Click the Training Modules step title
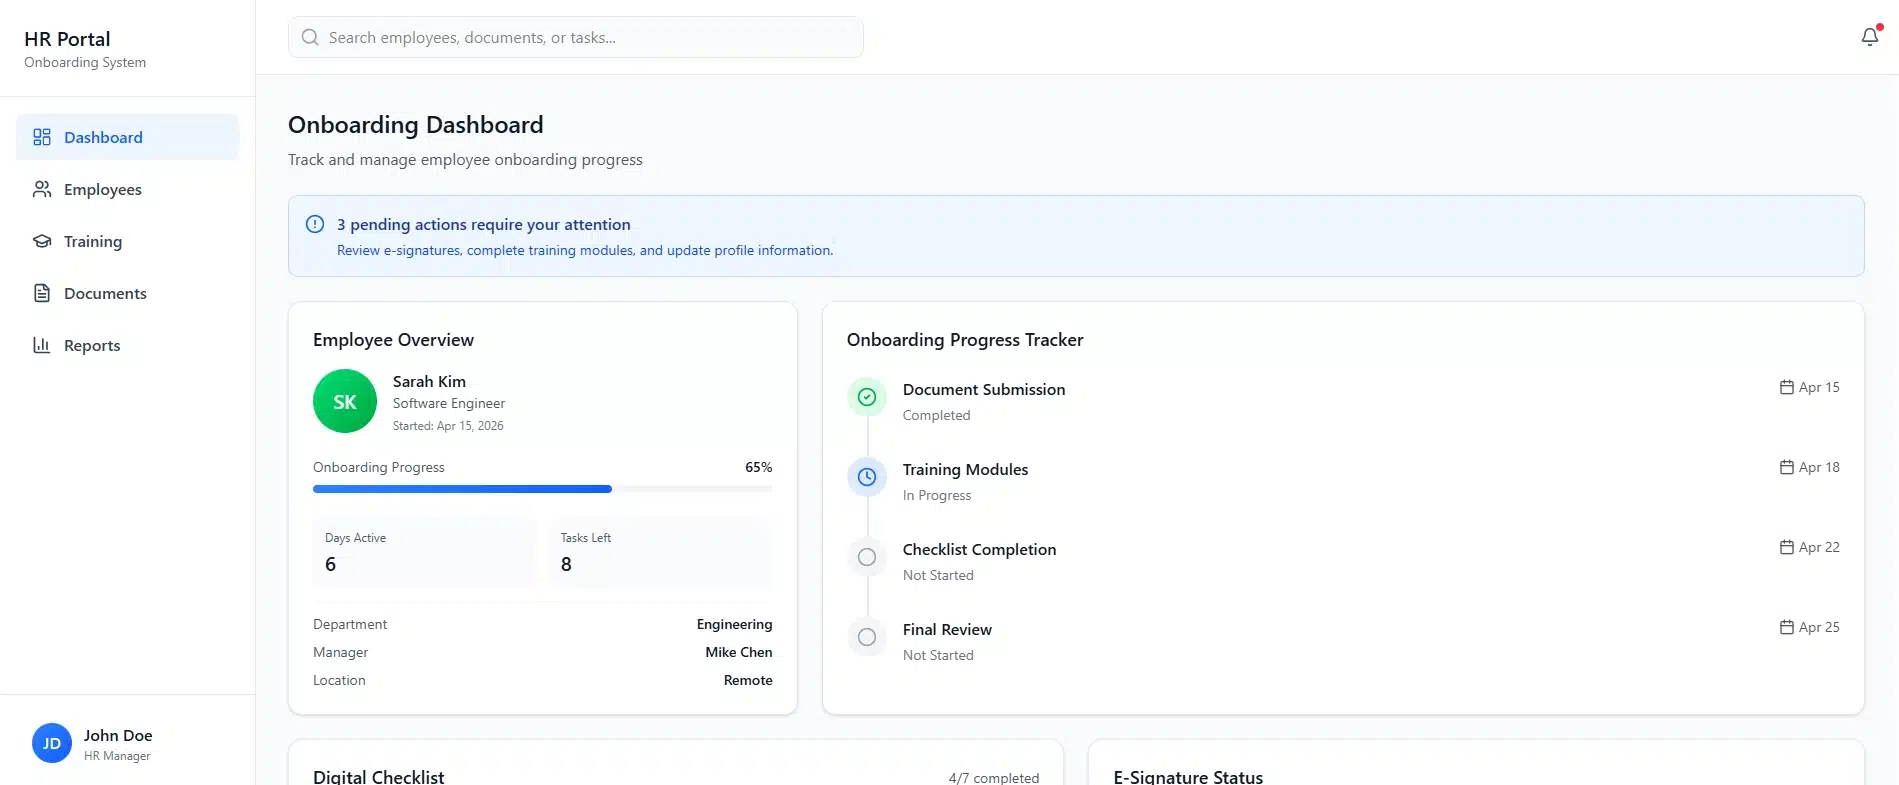The width and height of the screenshot is (1899, 785). point(965,469)
